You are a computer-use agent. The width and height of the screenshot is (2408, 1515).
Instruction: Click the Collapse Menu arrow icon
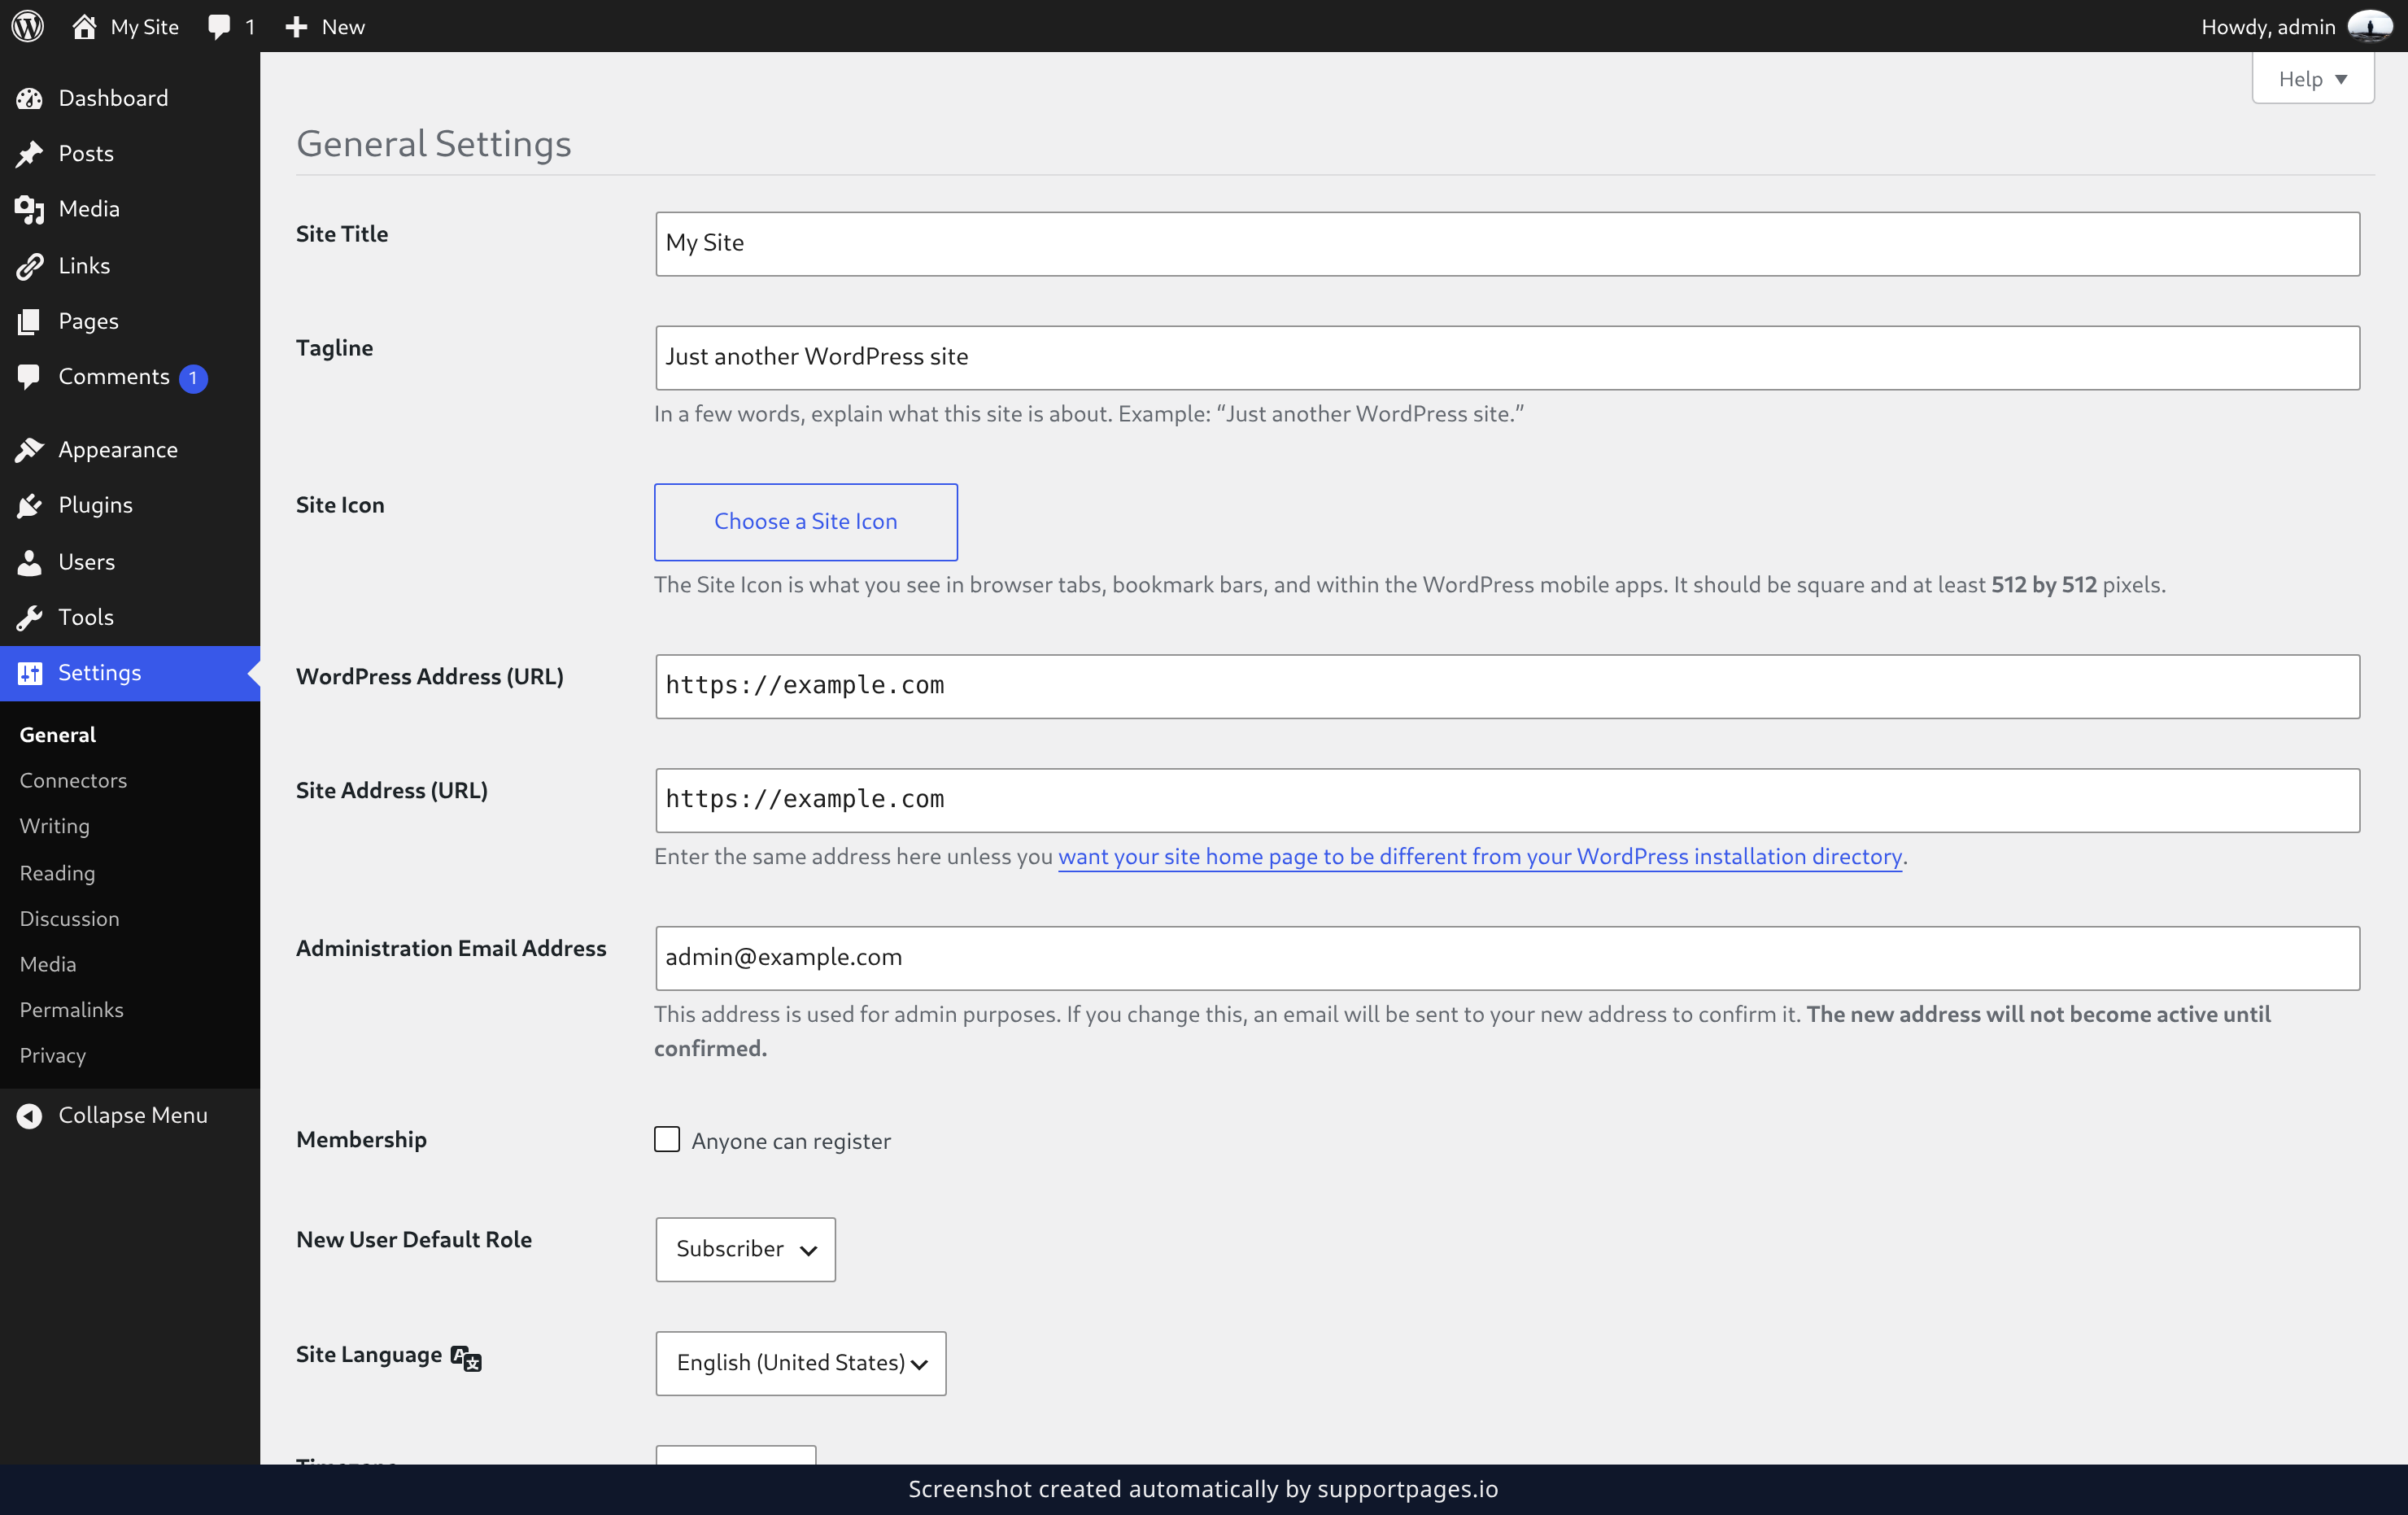tap(29, 1115)
